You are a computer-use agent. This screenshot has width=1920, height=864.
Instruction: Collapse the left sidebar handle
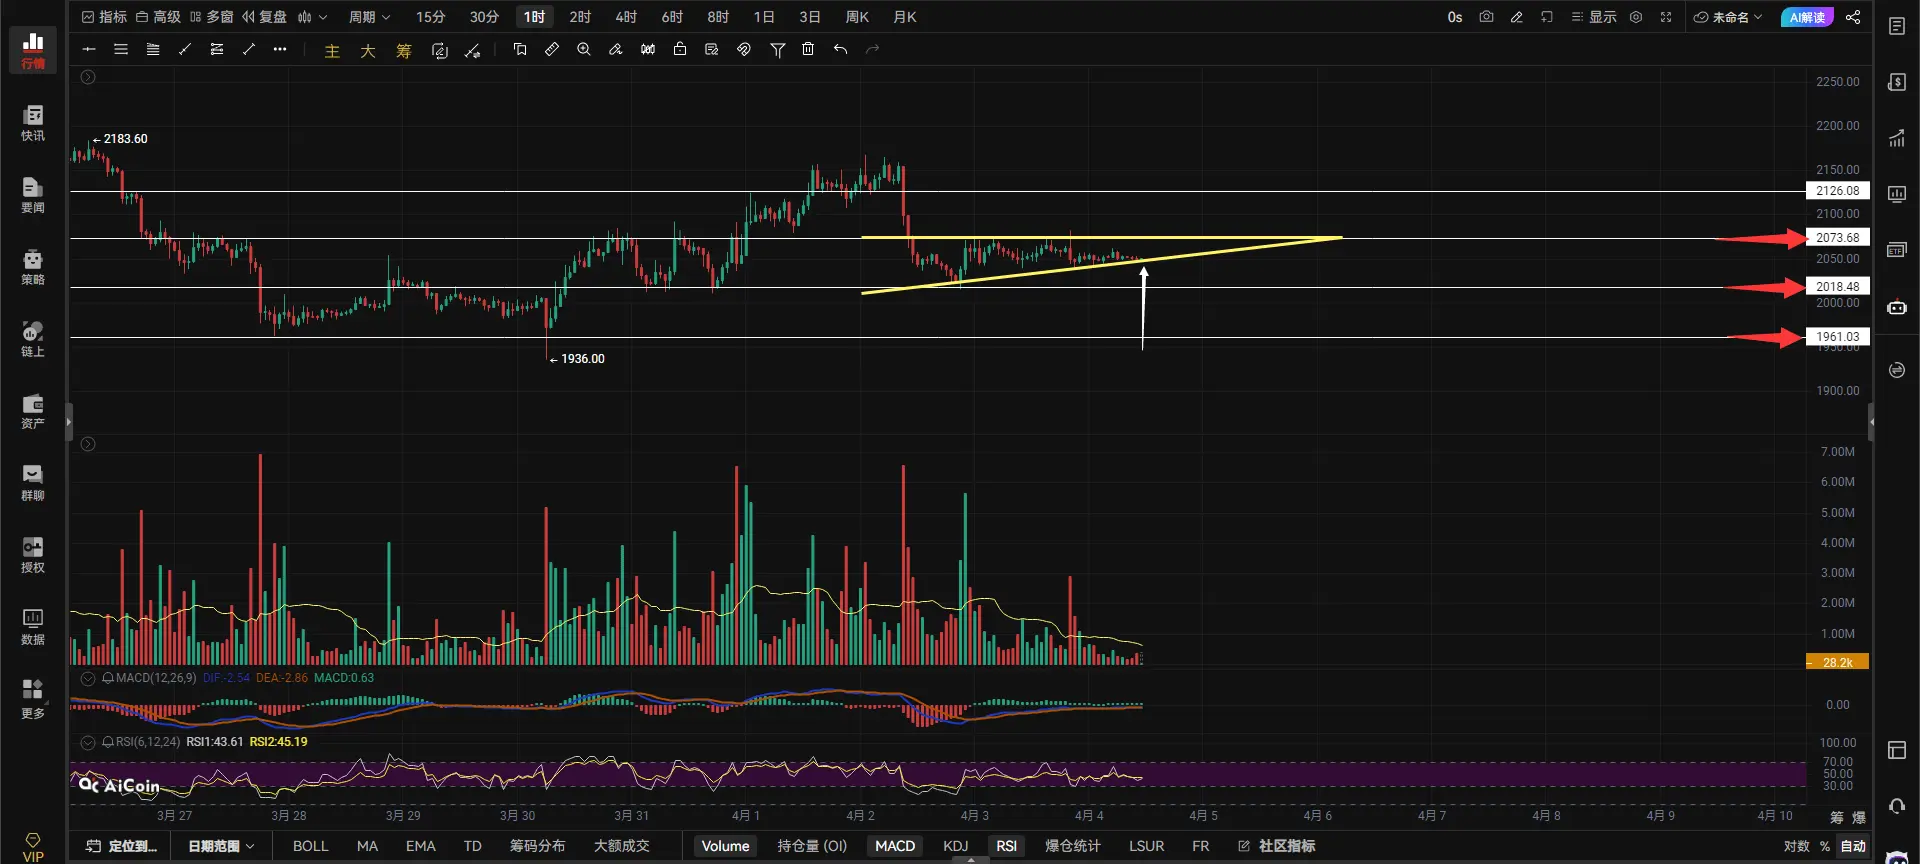click(68, 422)
